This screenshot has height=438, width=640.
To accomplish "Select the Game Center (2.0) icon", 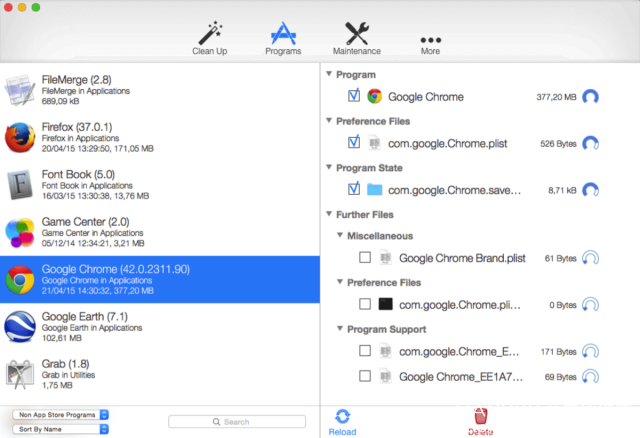I will click(x=20, y=232).
